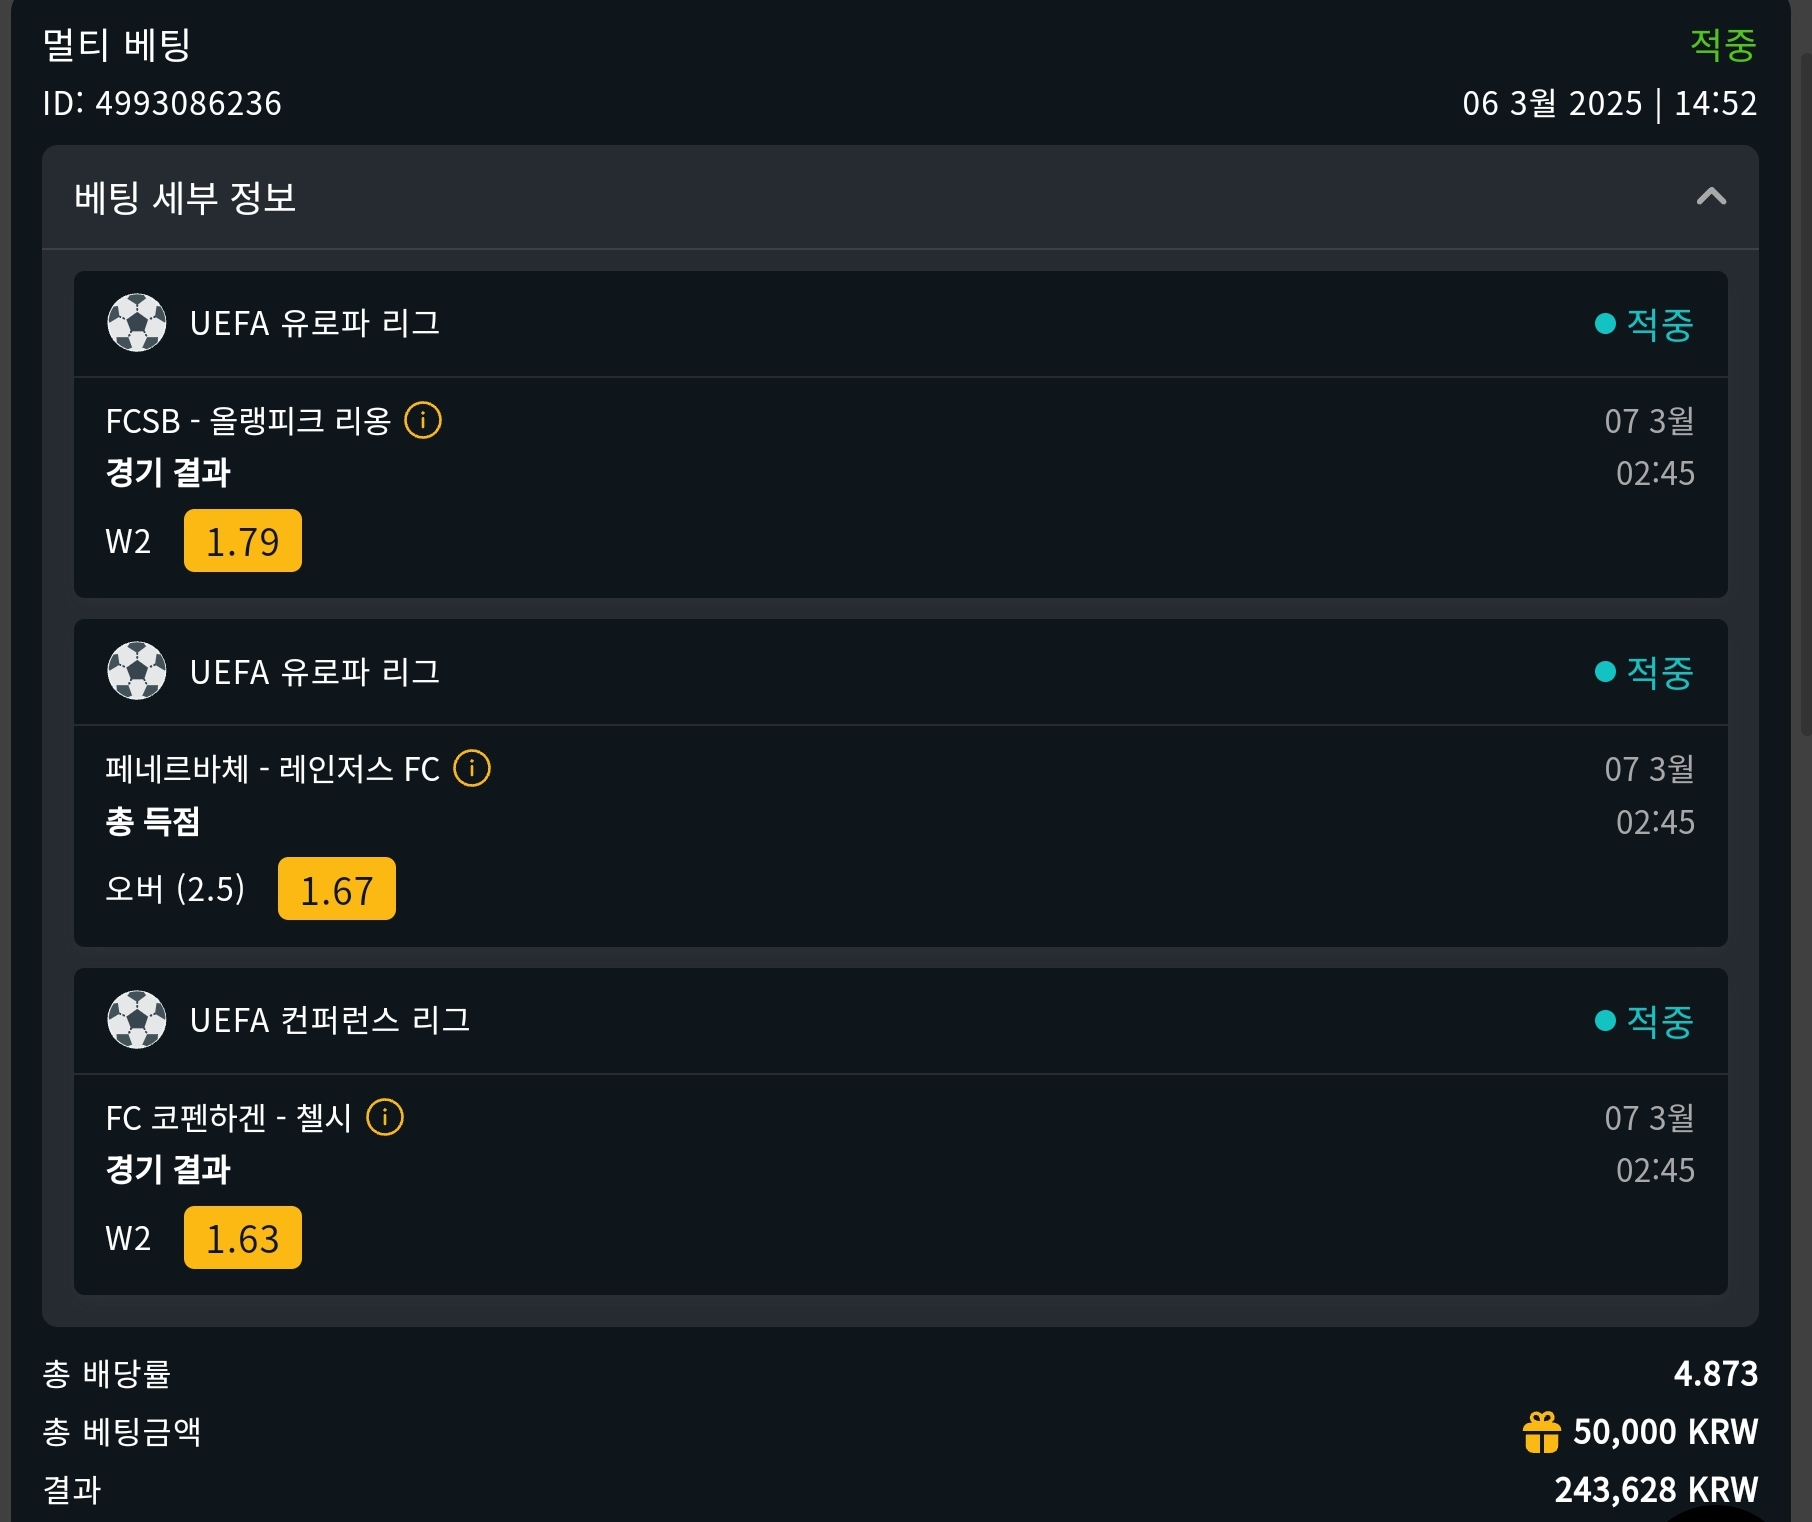Image resolution: width=1812 pixels, height=1522 pixels.
Task: Open info icon for FC 코펜하겐 - 첼시
Action: [385, 1117]
